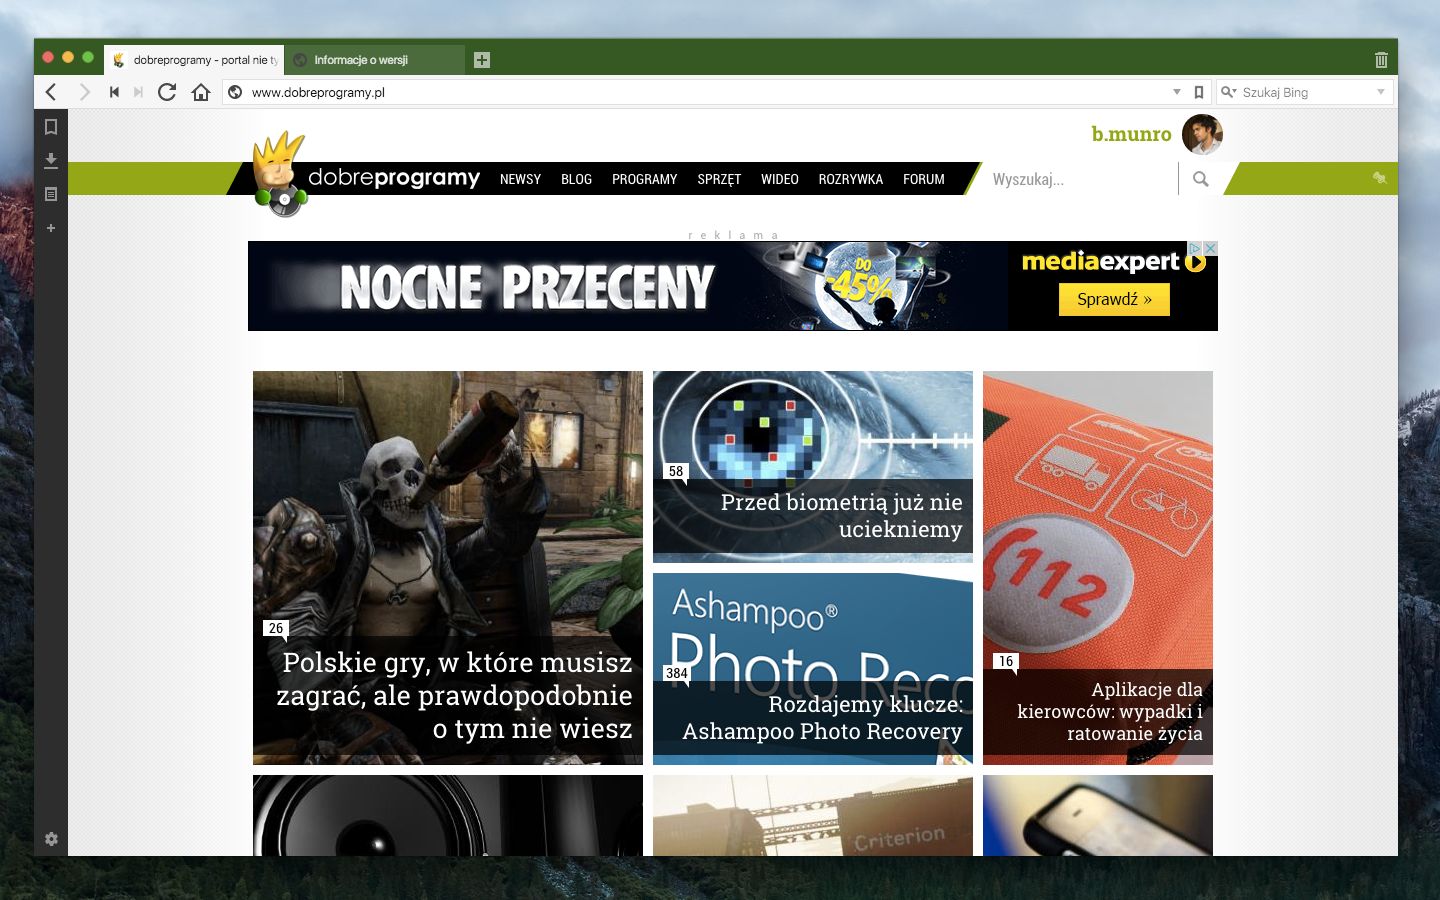Open article Przed biometrią już nie uciekniemy
1440x900 pixels.
(813, 467)
